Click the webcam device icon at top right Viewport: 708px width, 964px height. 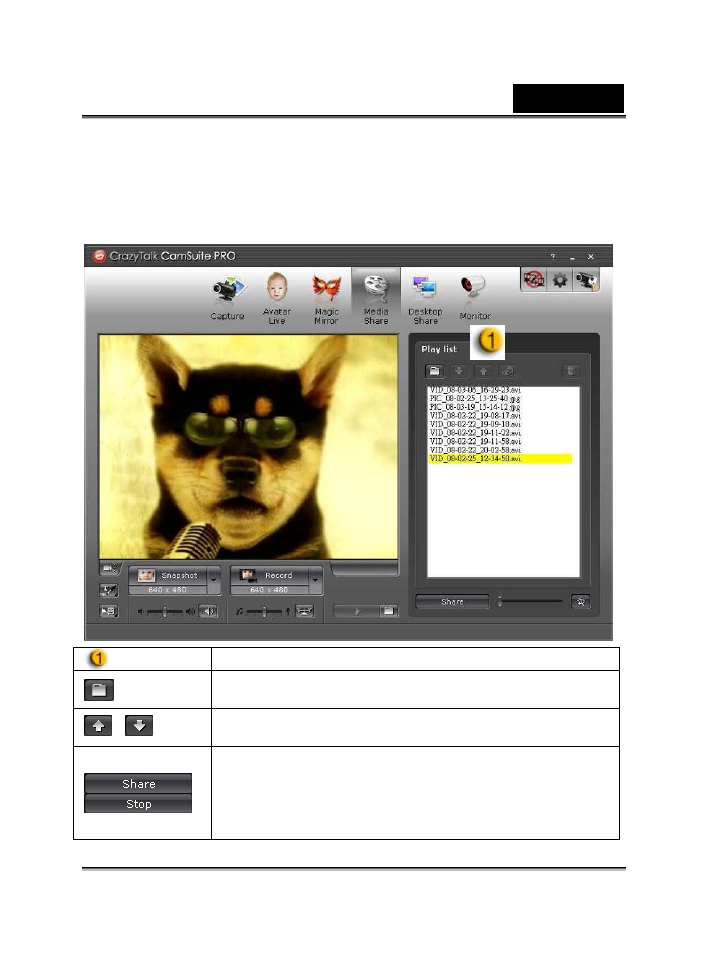586,281
